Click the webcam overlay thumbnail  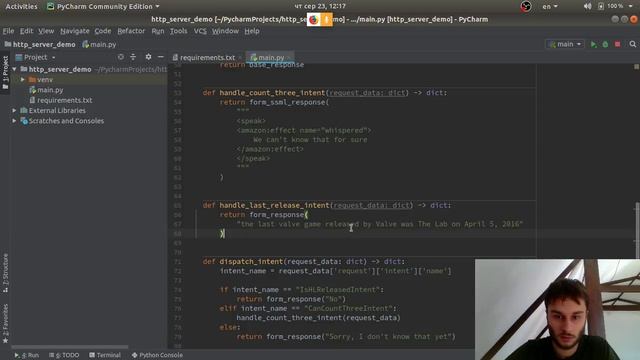(558, 309)
